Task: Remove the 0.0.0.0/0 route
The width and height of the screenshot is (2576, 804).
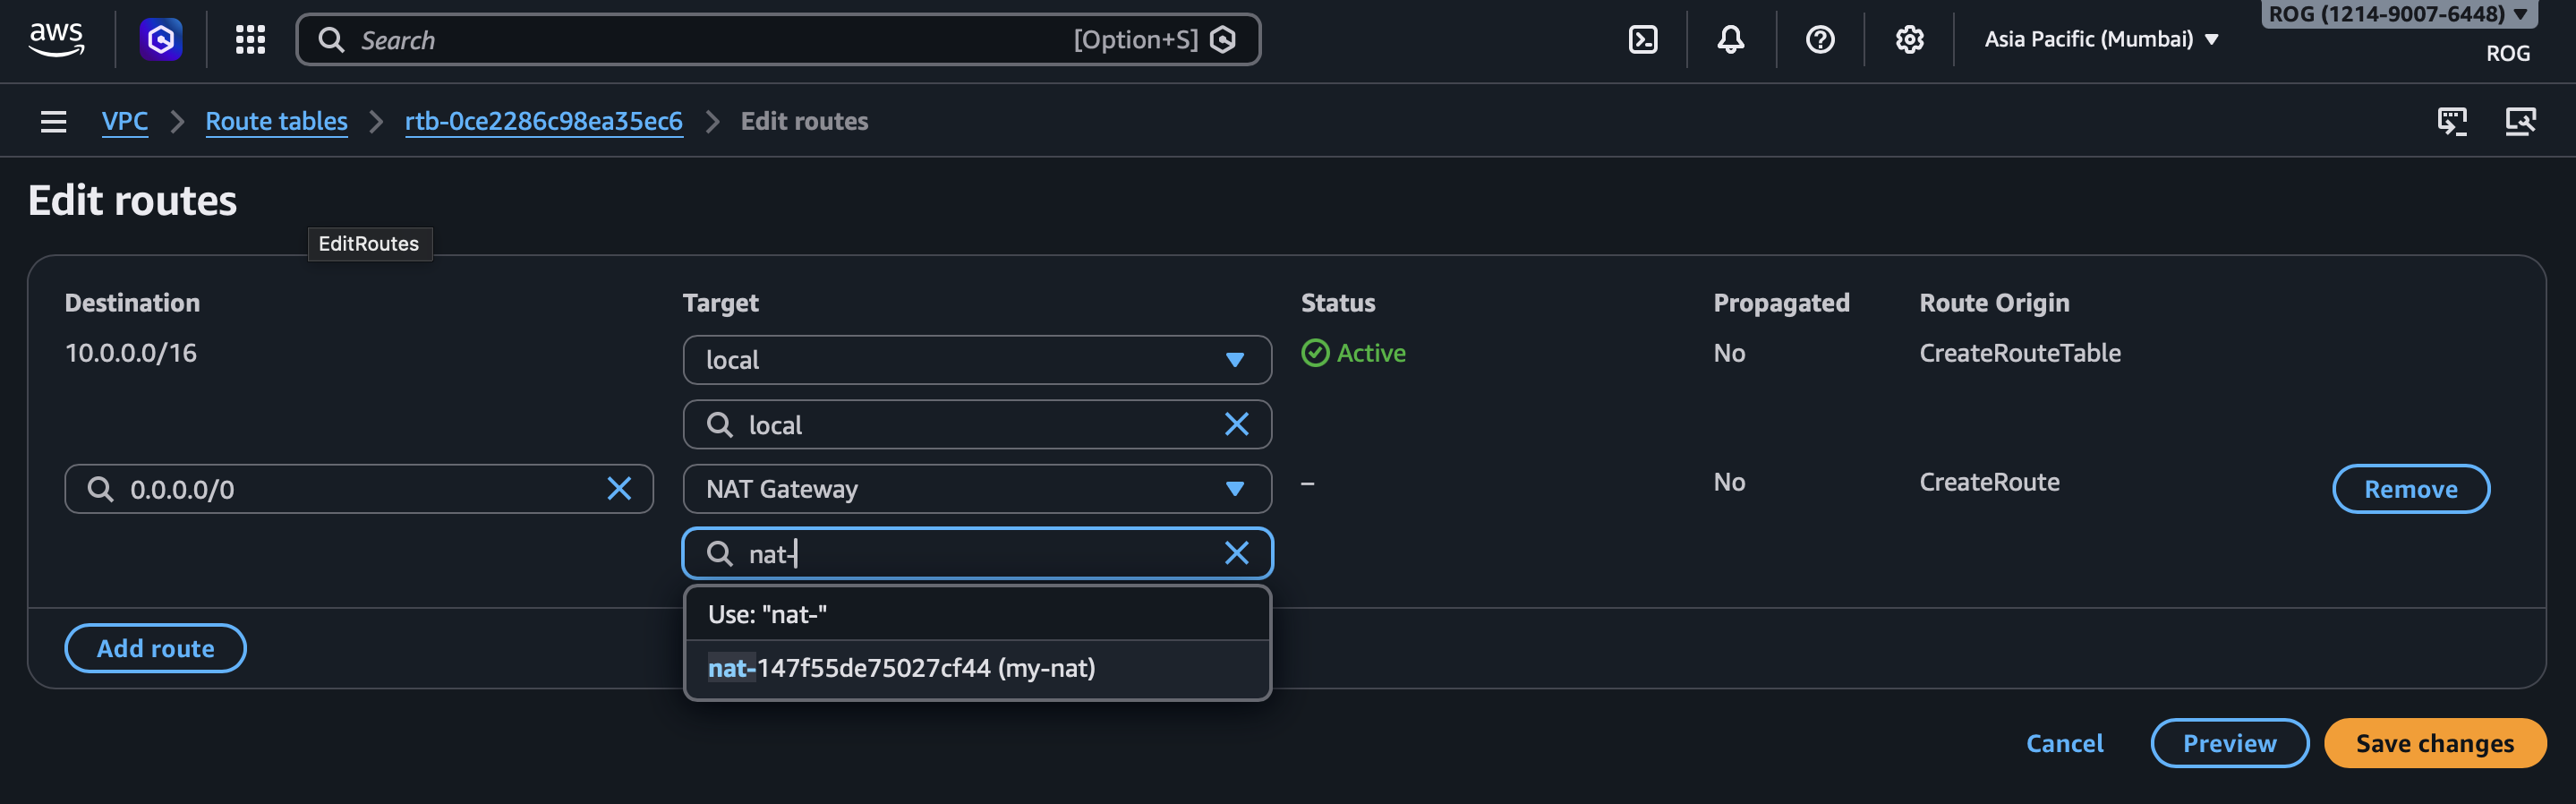Action: [x=2410, y=489]
